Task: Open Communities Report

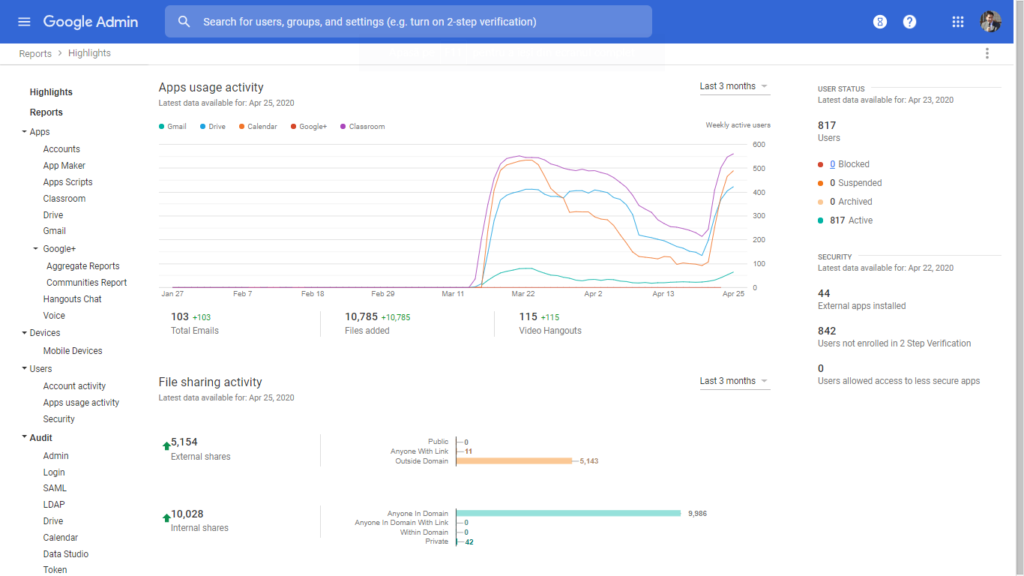Action: click(86, 283)
